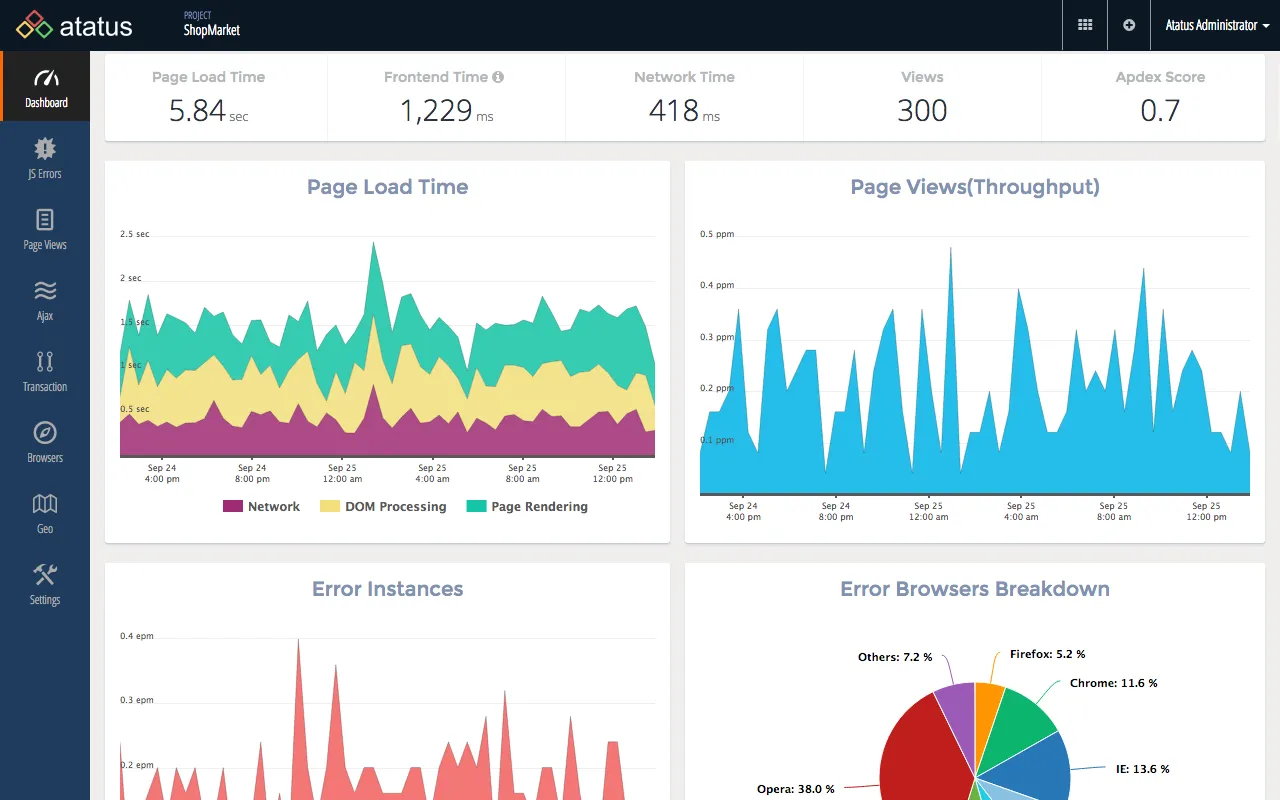
Task: Toggle the Network series in legend
Action: [262, 506]
